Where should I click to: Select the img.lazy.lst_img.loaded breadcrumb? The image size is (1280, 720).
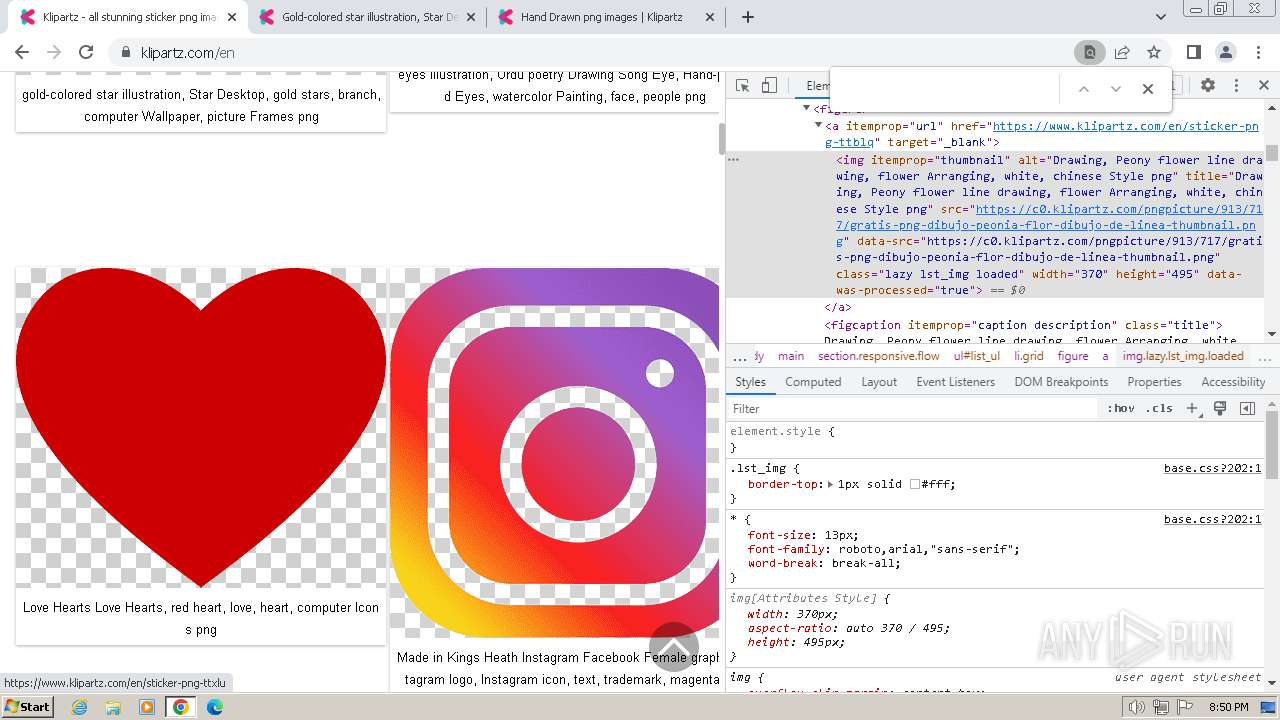(1183, 356)
